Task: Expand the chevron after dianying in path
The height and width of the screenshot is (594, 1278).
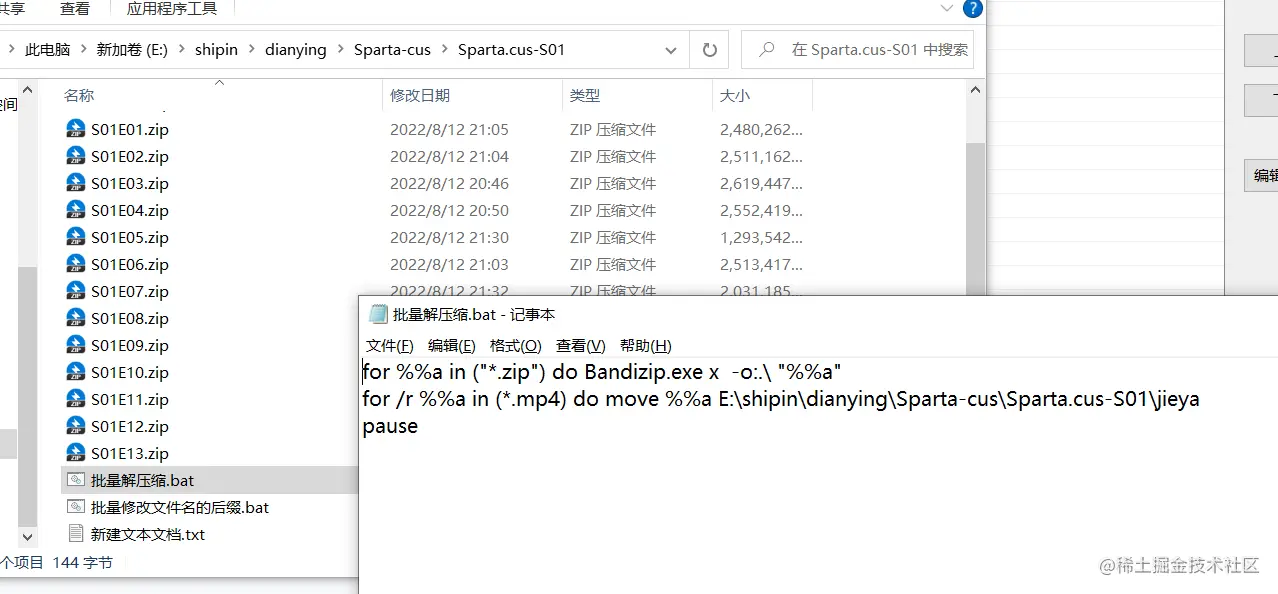Action: click(x=340, y=50)
